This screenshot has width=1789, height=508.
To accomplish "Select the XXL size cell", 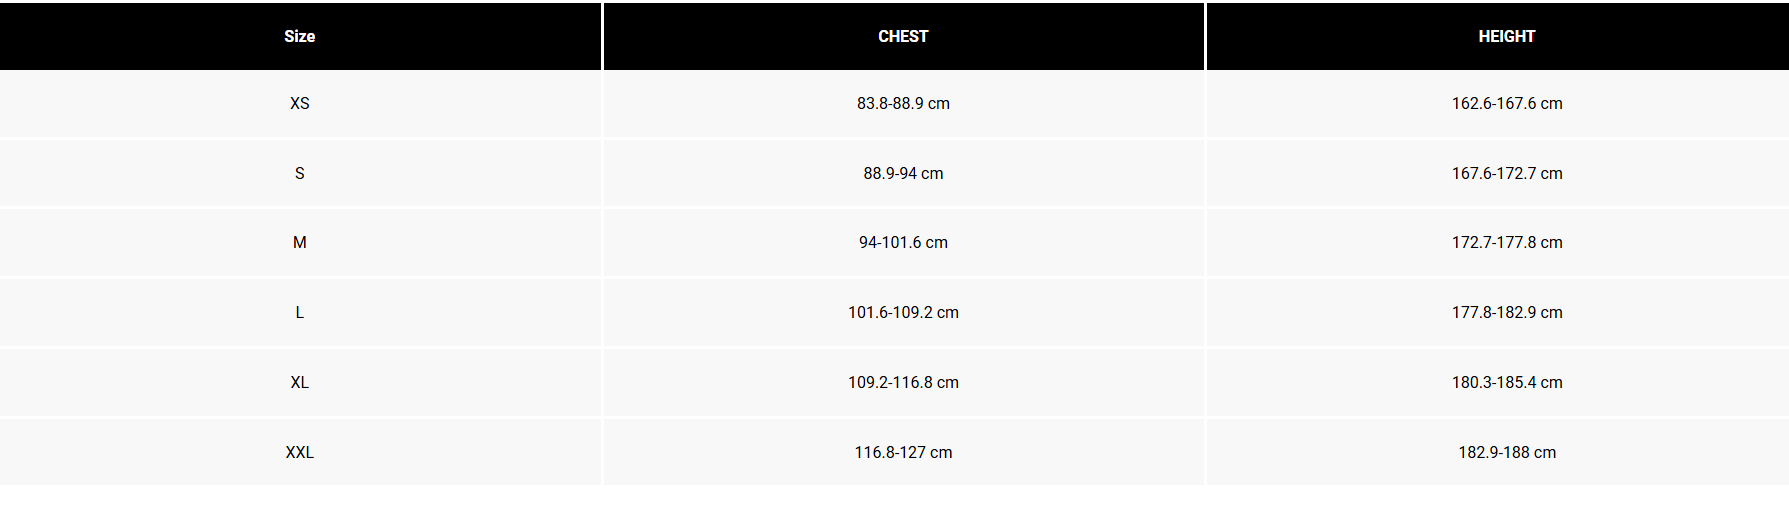I will [299, 452].
